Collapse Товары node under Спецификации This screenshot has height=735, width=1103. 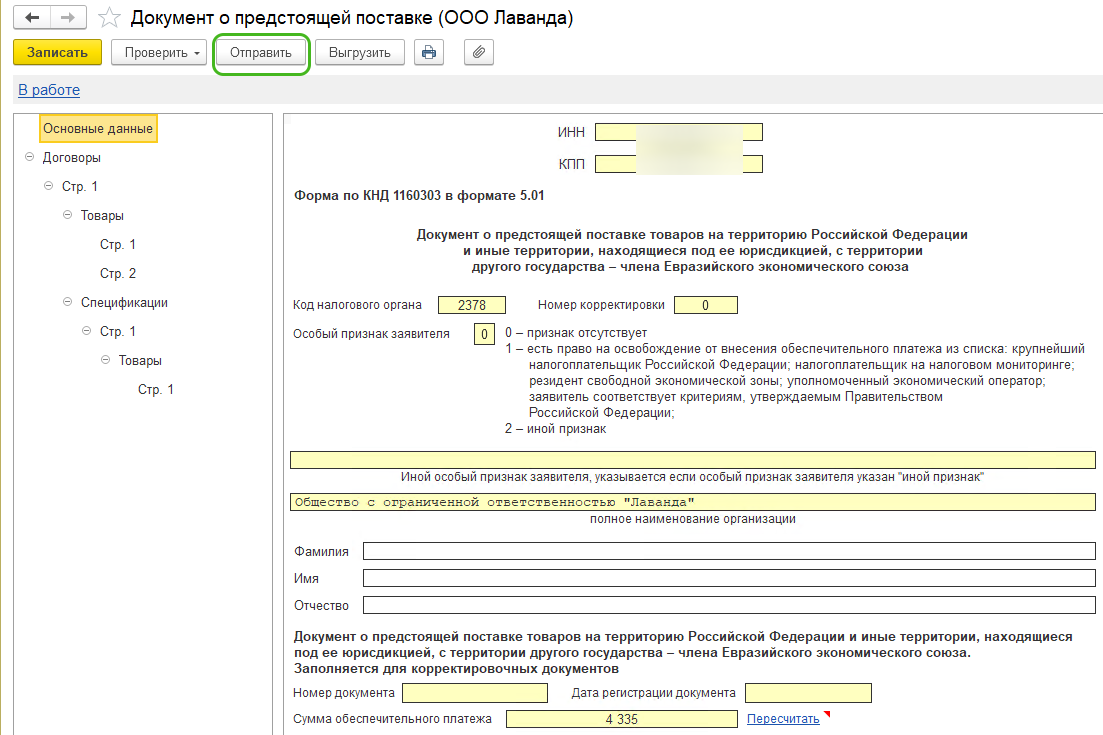[x=106, y=359]
